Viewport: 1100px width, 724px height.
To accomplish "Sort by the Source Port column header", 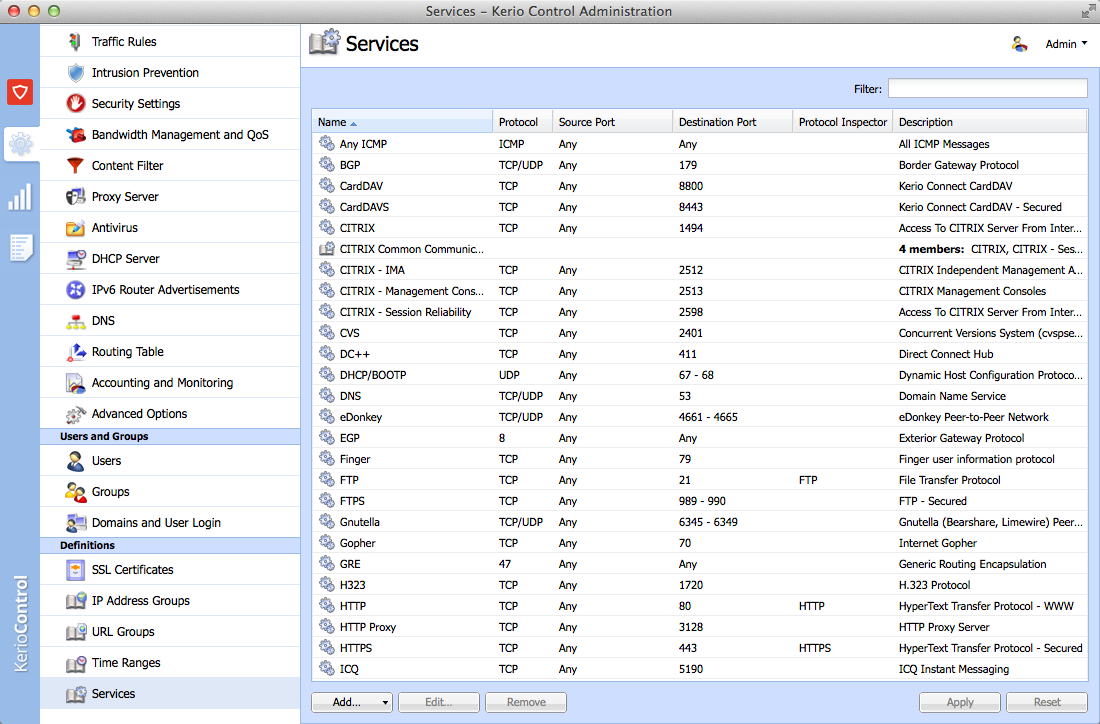I will (x=612, y=122).
